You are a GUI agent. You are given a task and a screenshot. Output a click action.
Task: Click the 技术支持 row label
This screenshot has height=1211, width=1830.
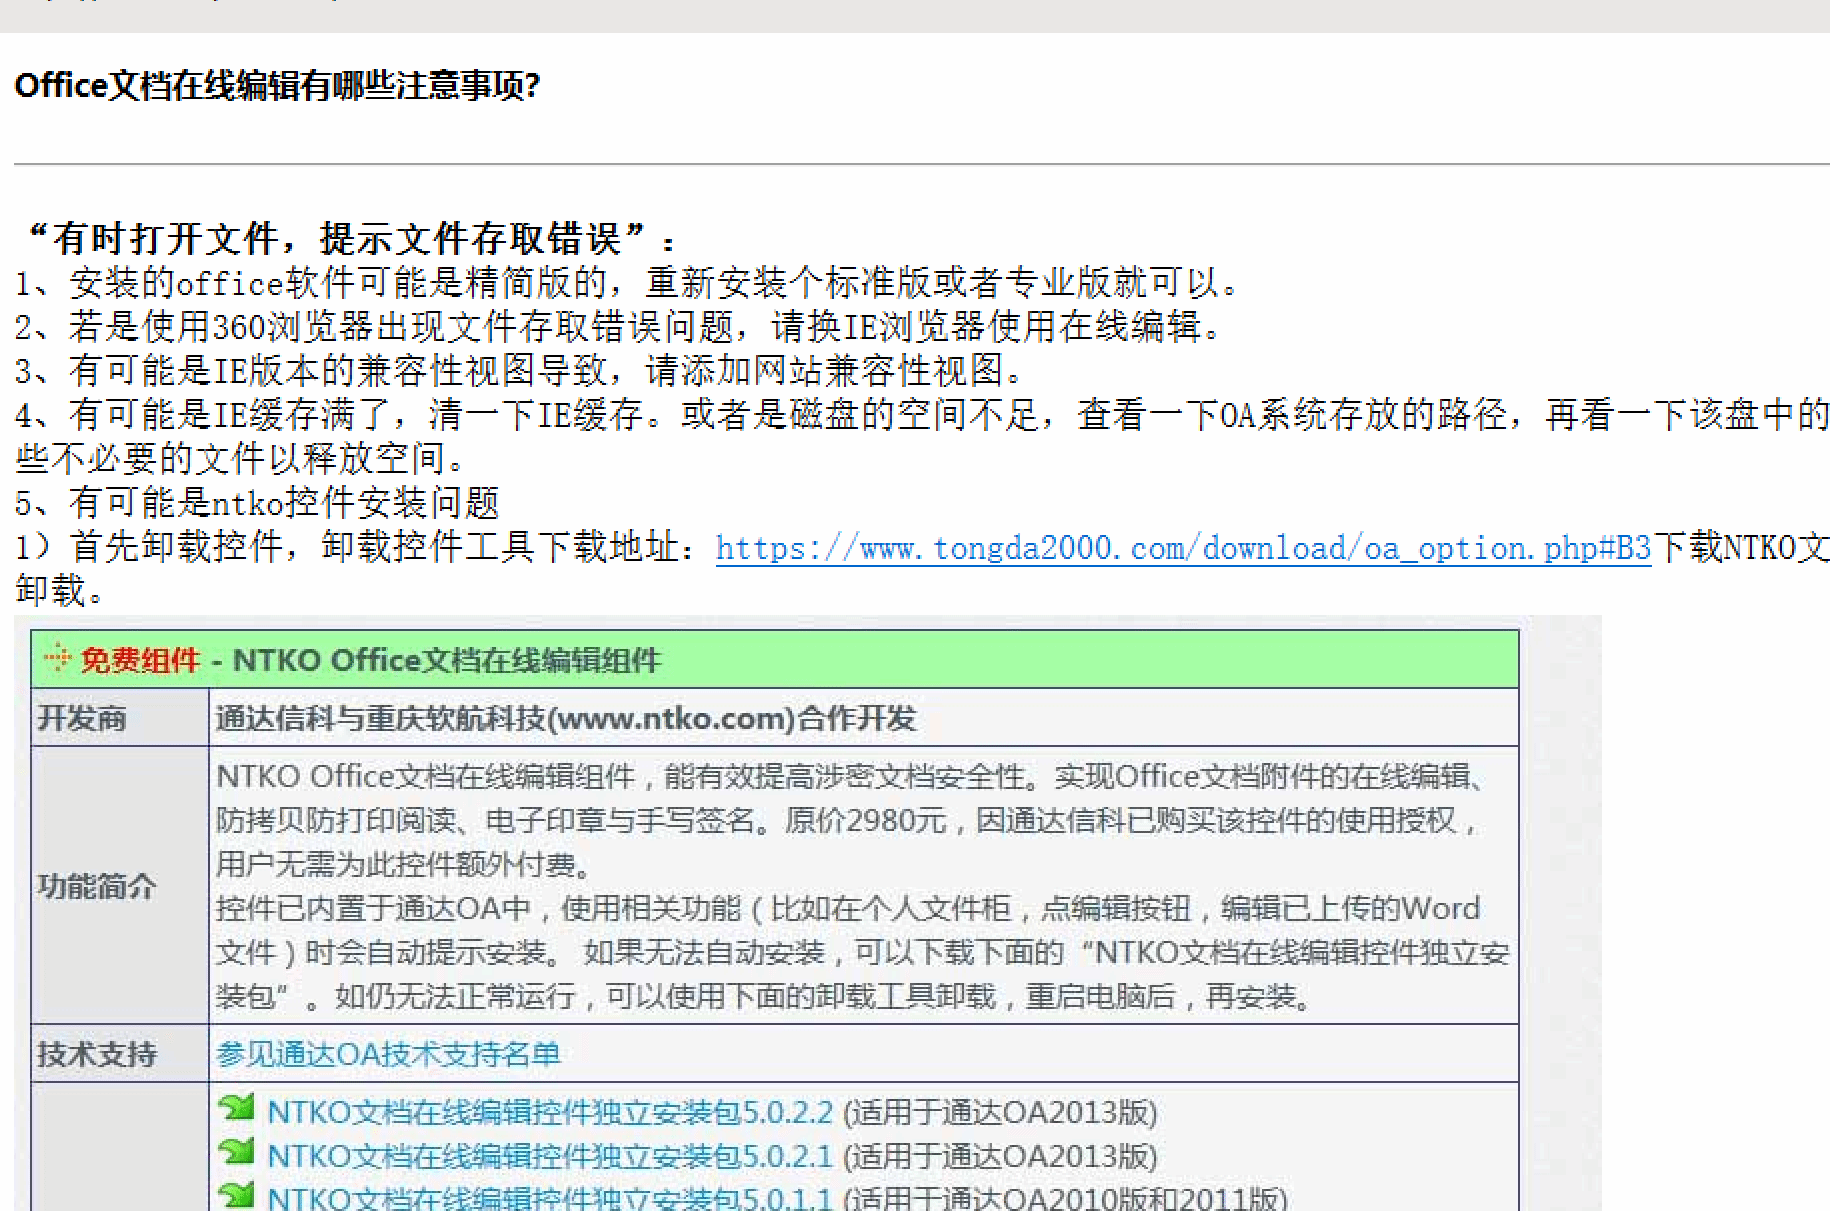click(x=97, y=1054)
